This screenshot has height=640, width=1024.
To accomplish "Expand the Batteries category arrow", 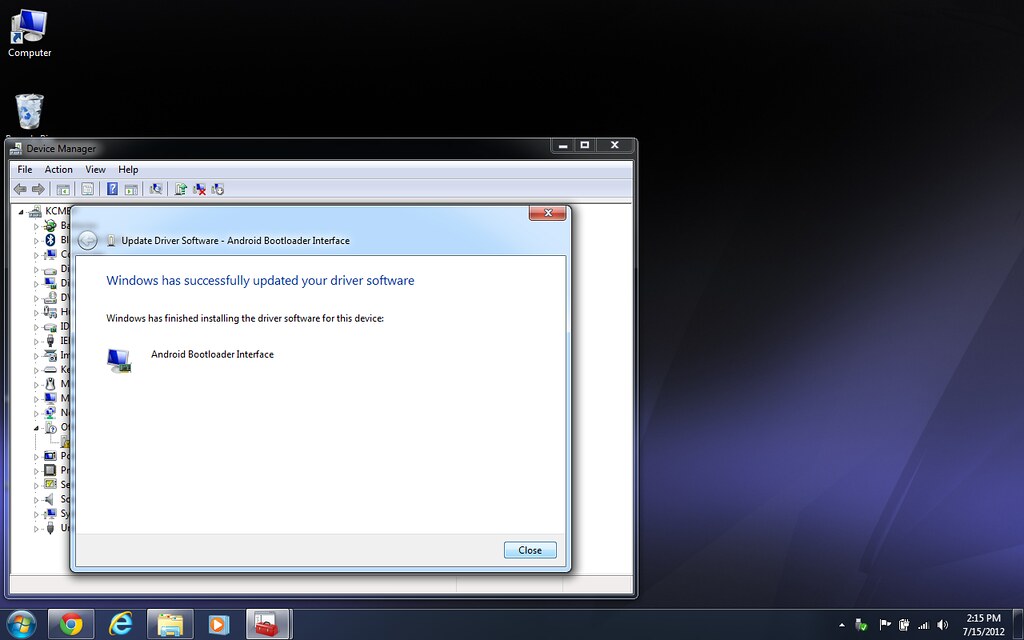I will tap(36, 226).
